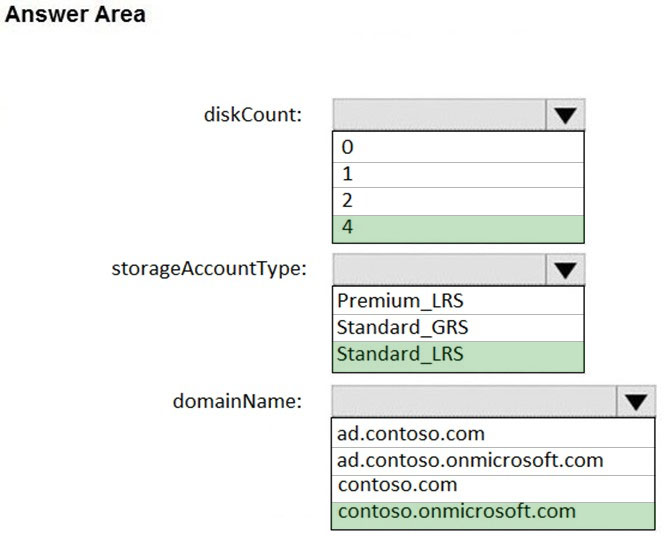Choose contoso.onmicrosoft.com domain name option
This screenshot has width=665, height=542.
coord(493,516)
